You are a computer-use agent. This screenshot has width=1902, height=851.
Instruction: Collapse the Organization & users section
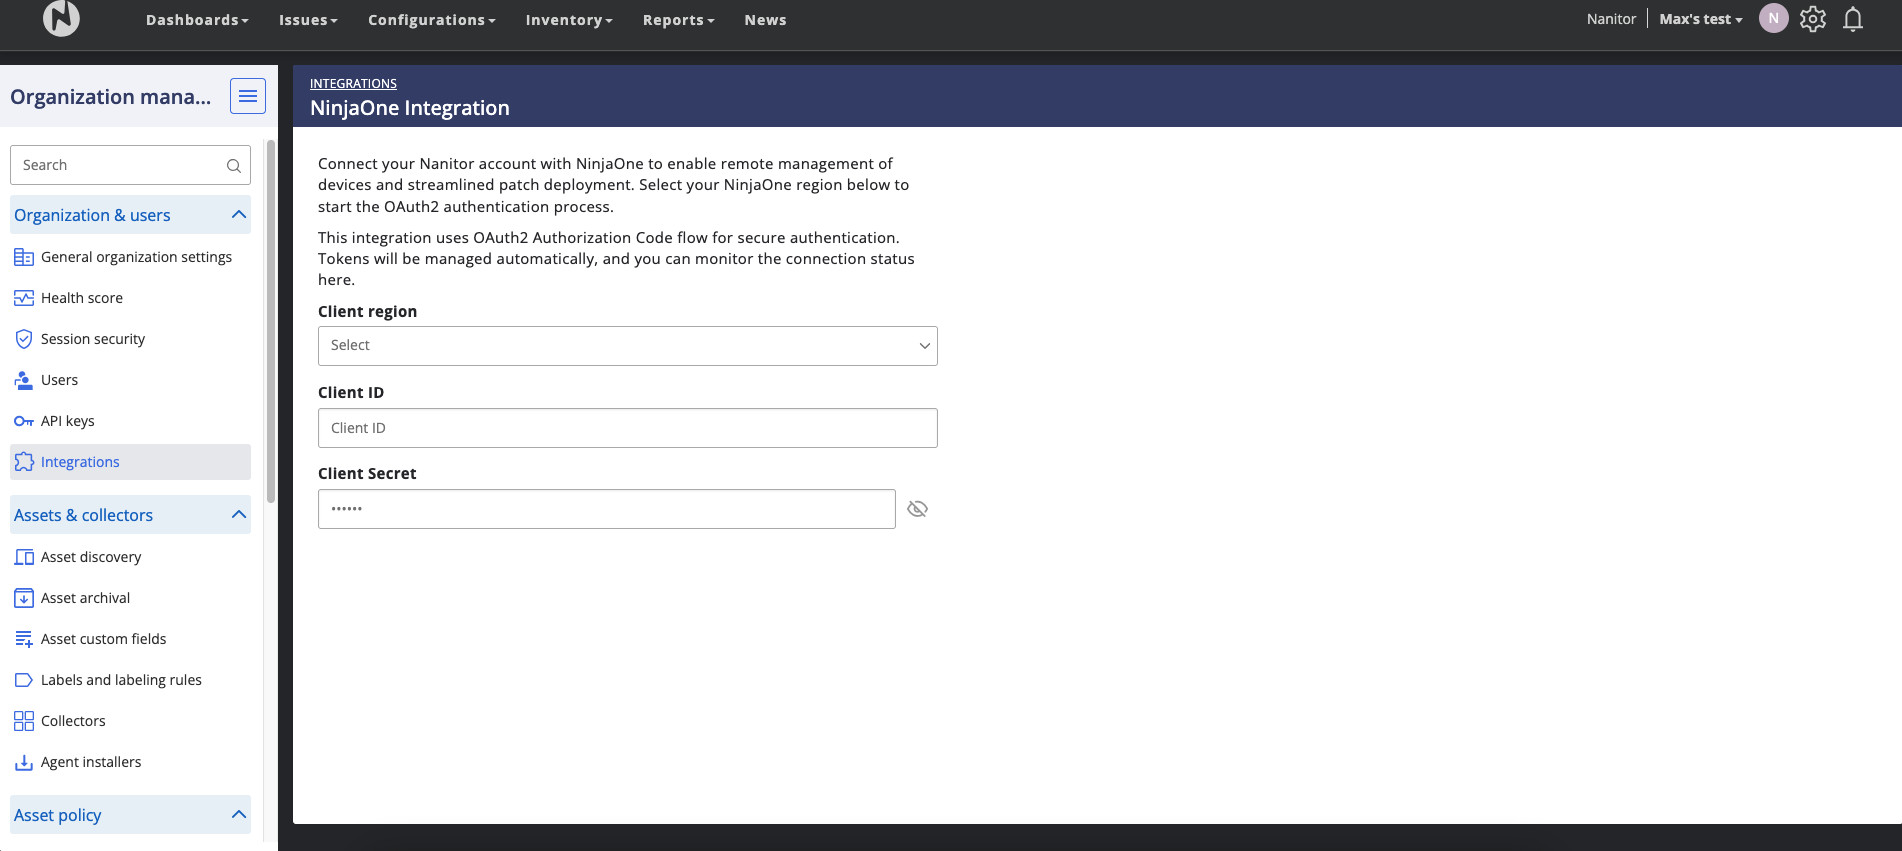(x=238, y=215)
